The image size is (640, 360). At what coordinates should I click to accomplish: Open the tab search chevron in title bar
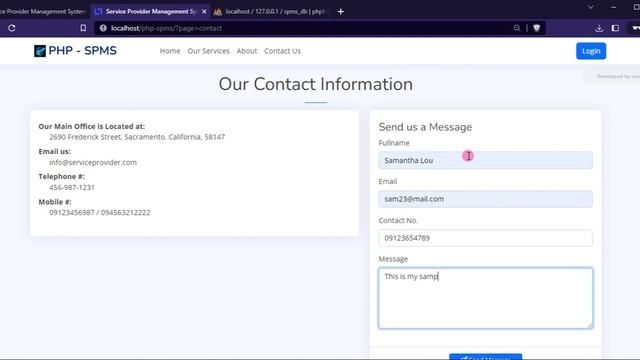tap(590, 7)
